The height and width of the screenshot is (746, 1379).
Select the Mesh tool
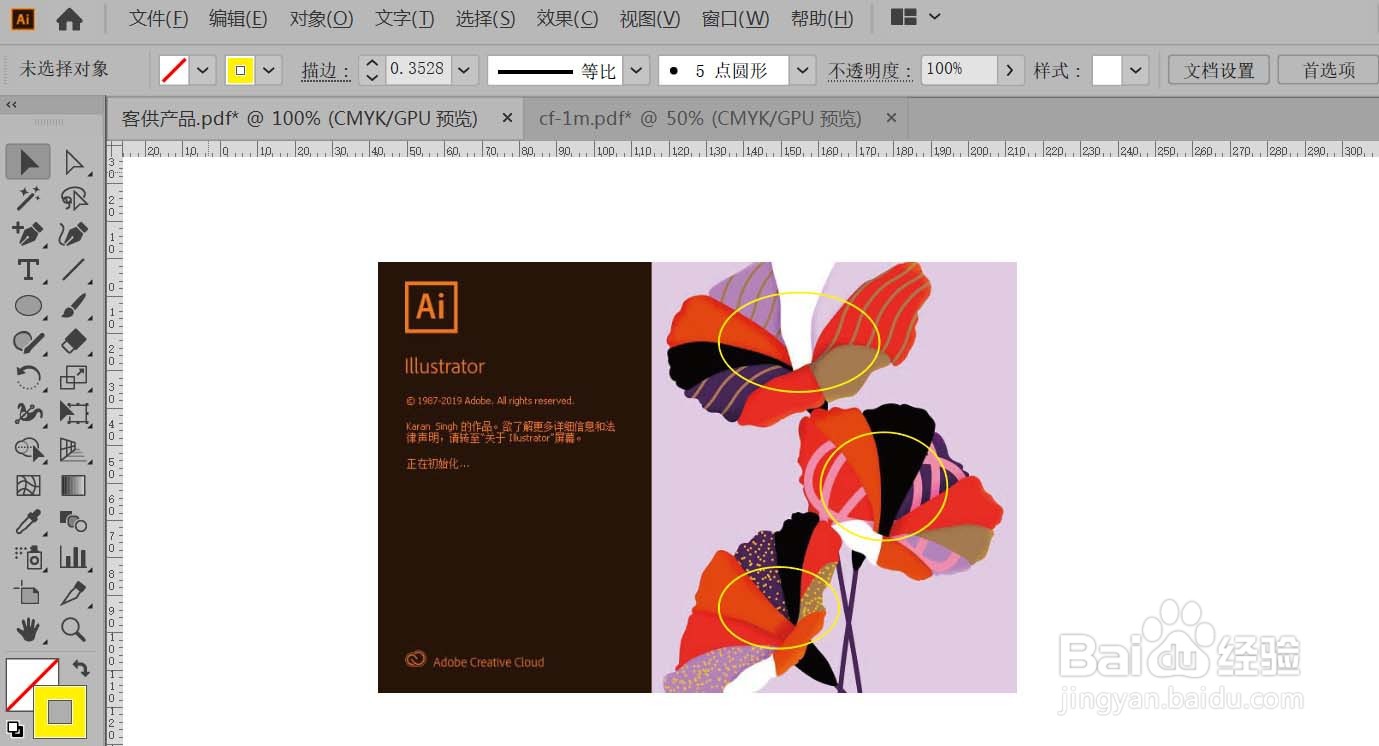[x=28, y=485]
